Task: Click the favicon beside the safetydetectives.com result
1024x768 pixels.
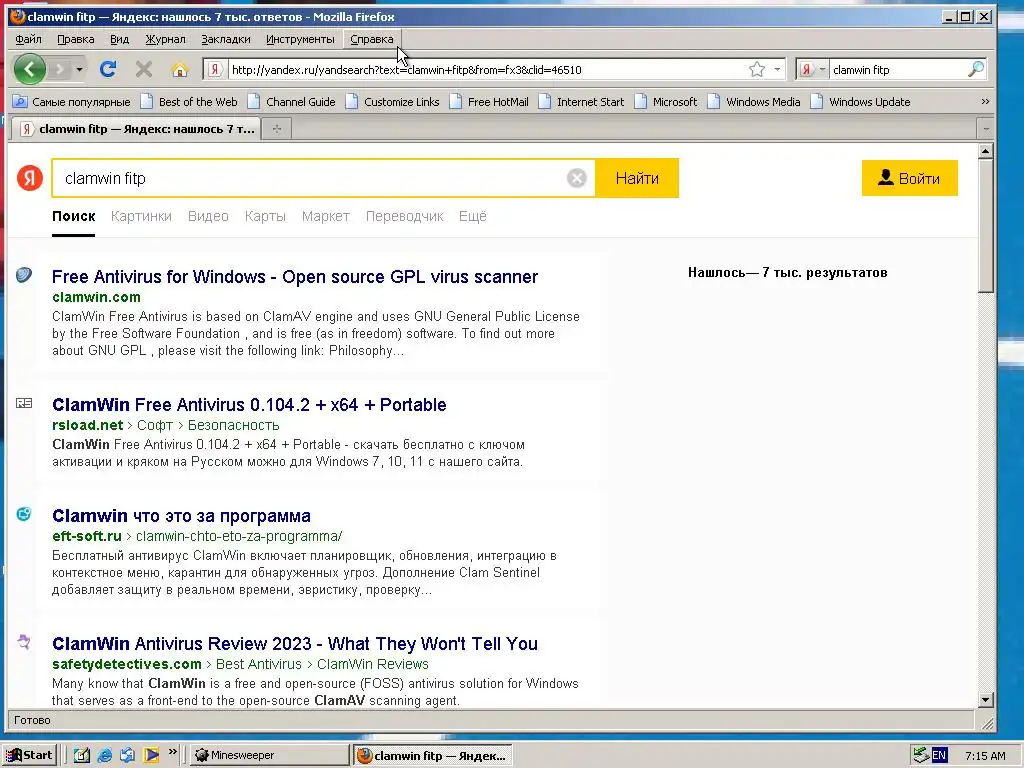Action: click(24, 642)
